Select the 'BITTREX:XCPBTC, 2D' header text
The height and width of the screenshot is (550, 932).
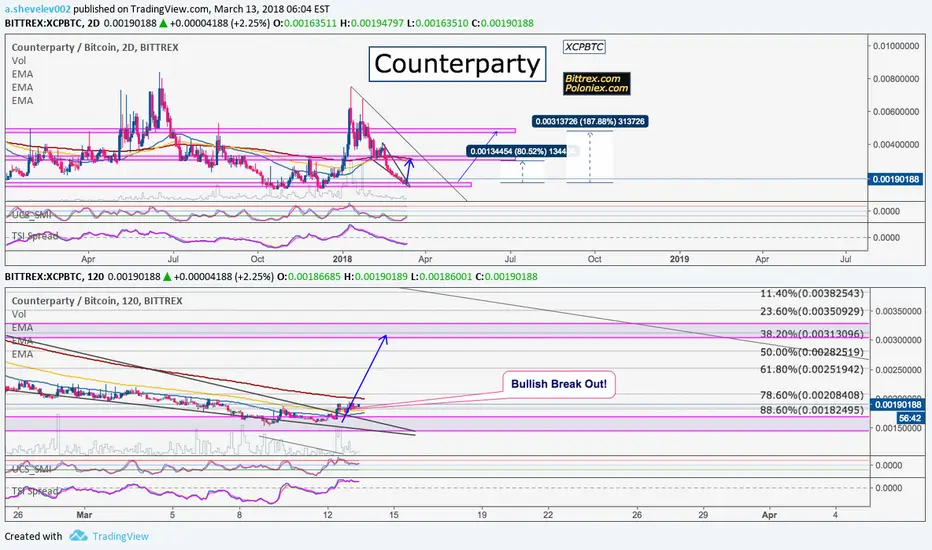(x=52, y=24)
